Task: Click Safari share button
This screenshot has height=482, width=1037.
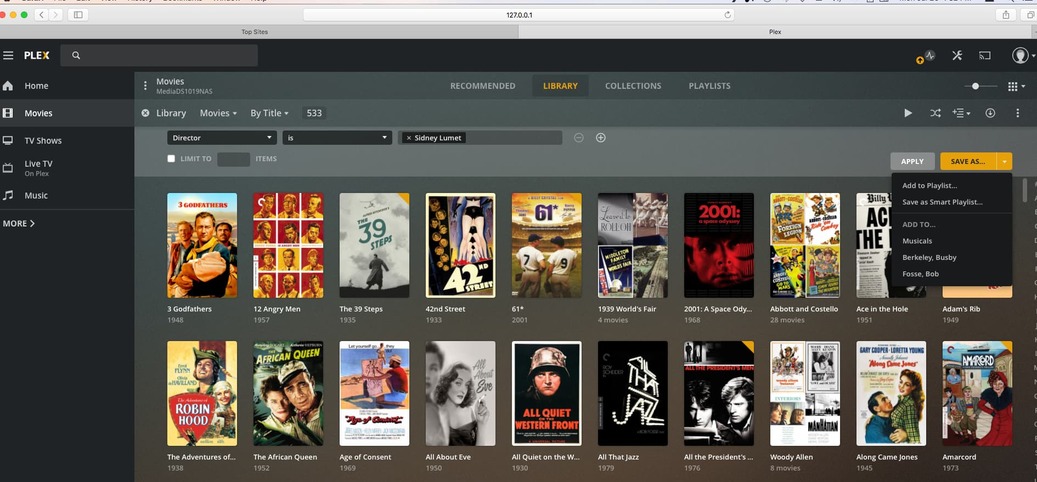Action: [x=1006, y=15]
